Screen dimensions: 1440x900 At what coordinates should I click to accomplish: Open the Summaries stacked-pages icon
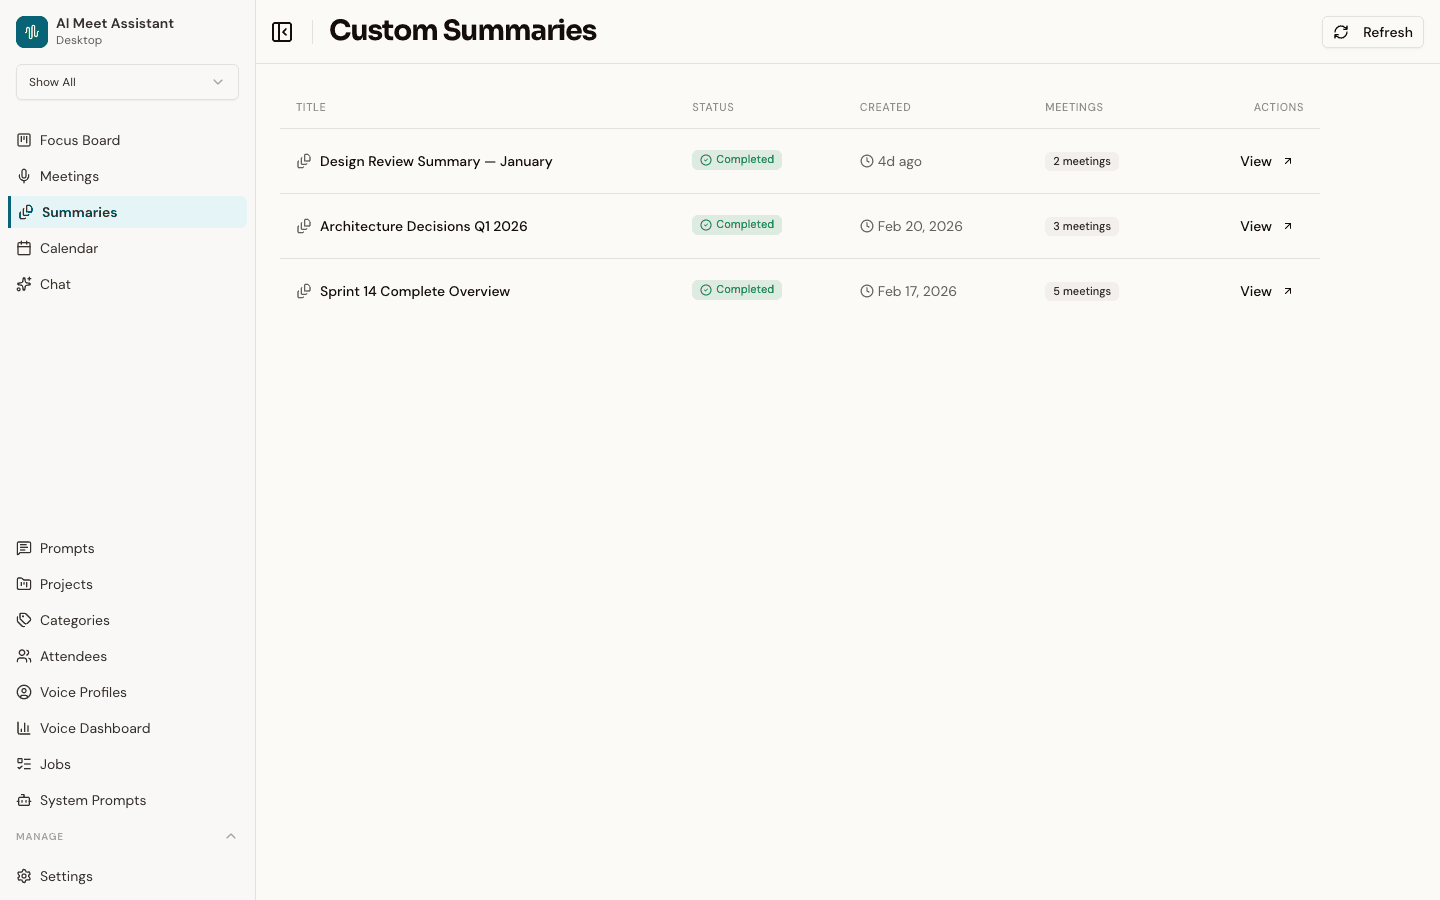(x=26, y=212)
